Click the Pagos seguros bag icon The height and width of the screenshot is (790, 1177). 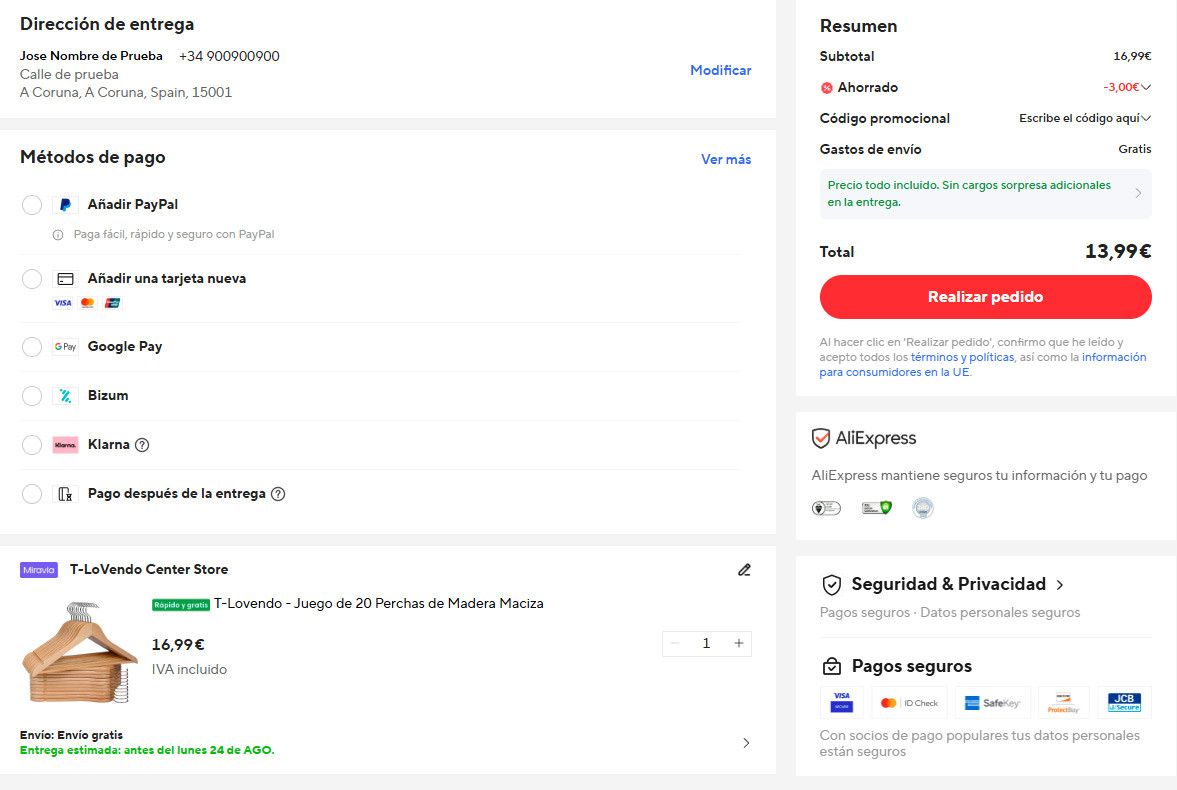[x=832, y=666]
